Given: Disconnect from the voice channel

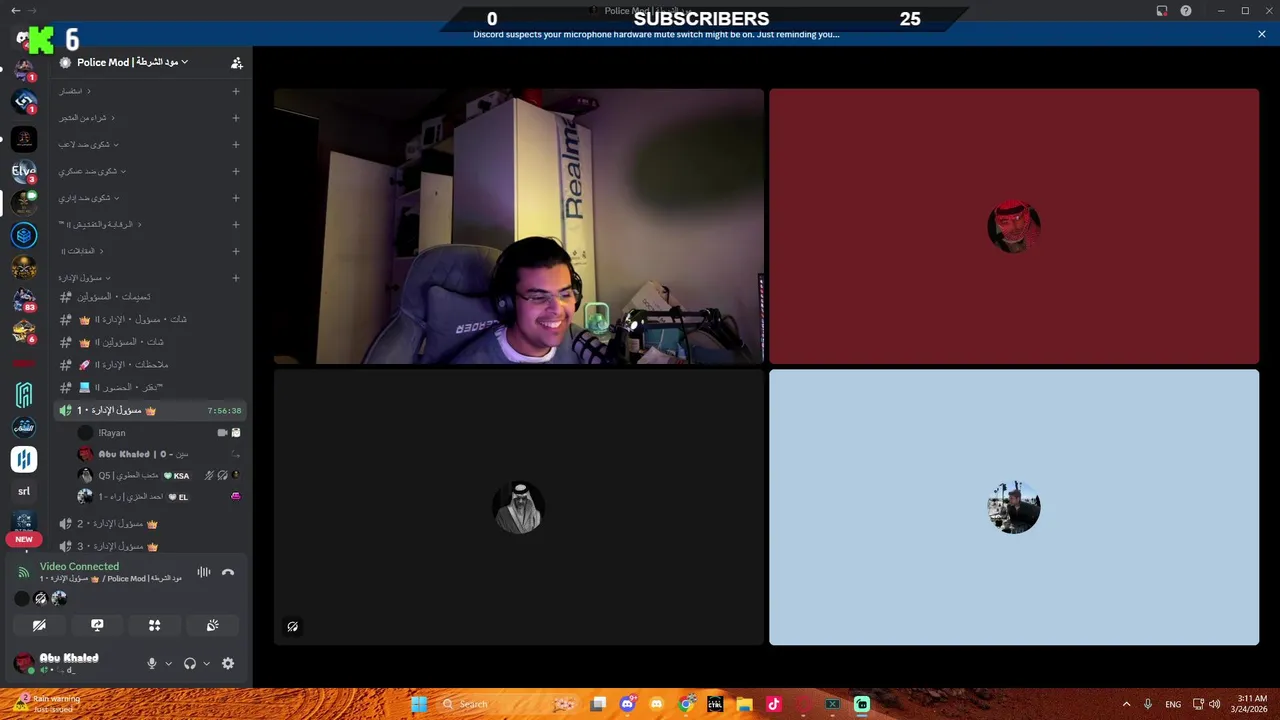Looking at the screenshot, I should (228, 573).
